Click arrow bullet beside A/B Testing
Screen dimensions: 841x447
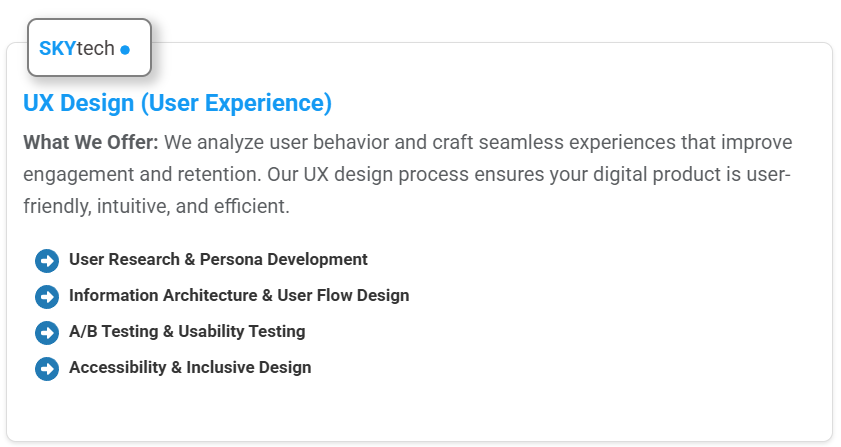tap(47, 333)
